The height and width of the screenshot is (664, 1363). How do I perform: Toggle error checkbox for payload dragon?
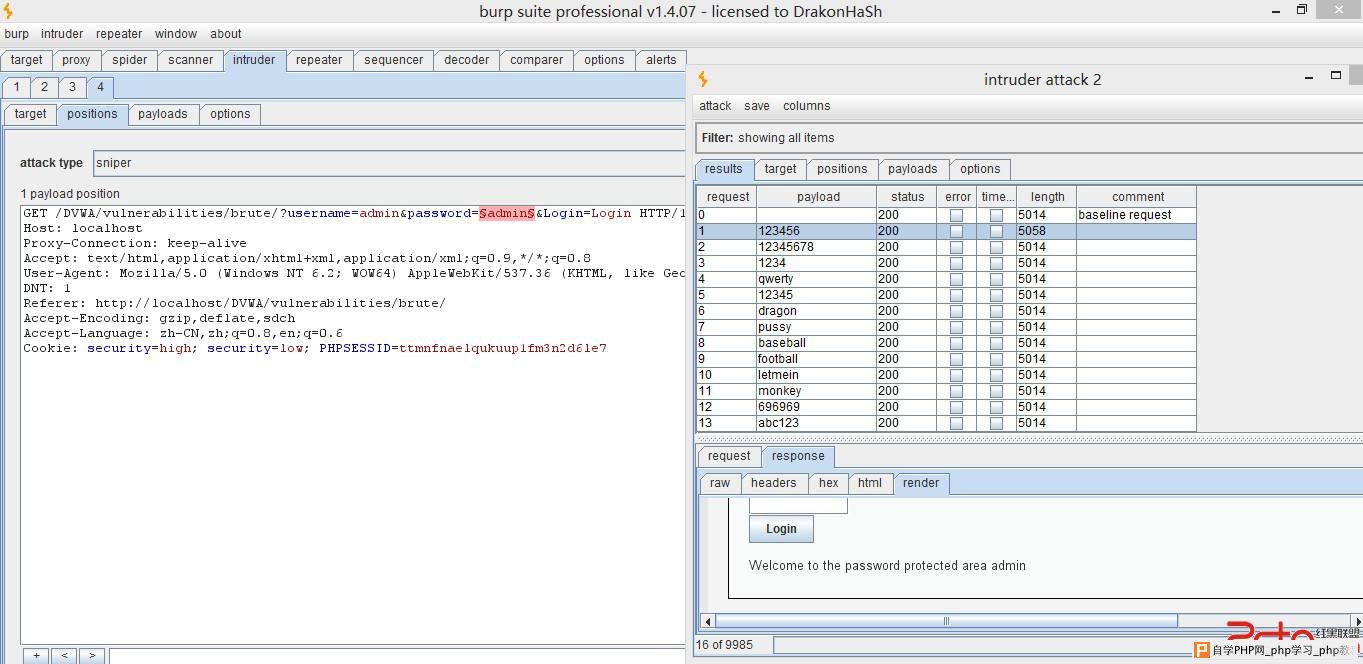957,311
